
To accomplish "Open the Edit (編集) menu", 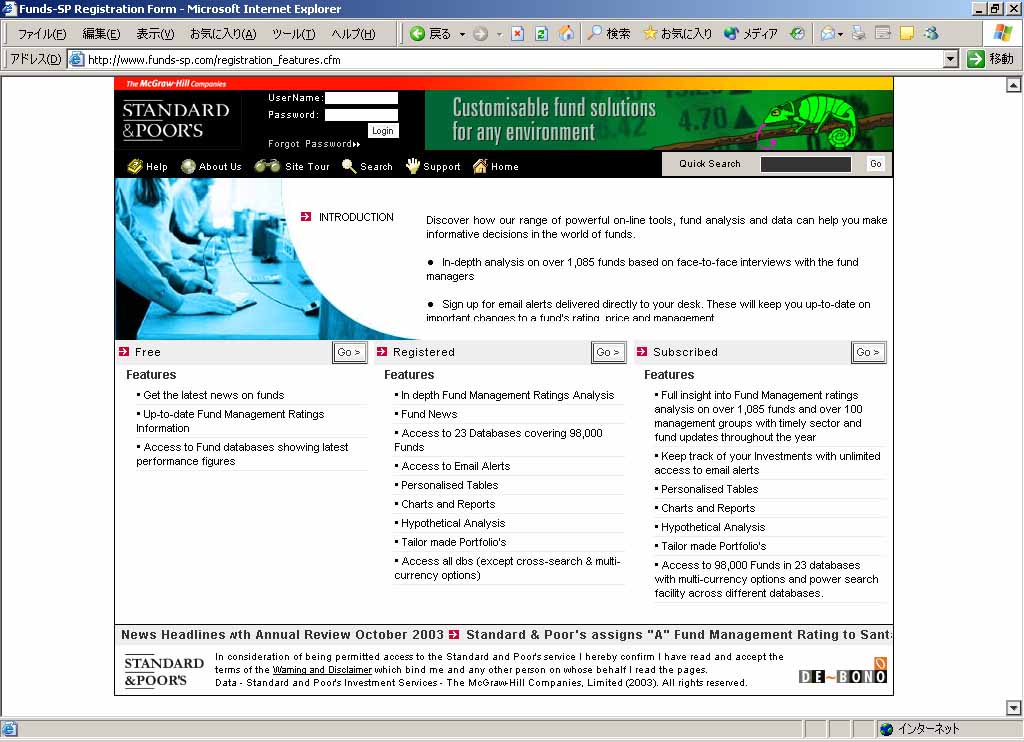I will [101, 34].
